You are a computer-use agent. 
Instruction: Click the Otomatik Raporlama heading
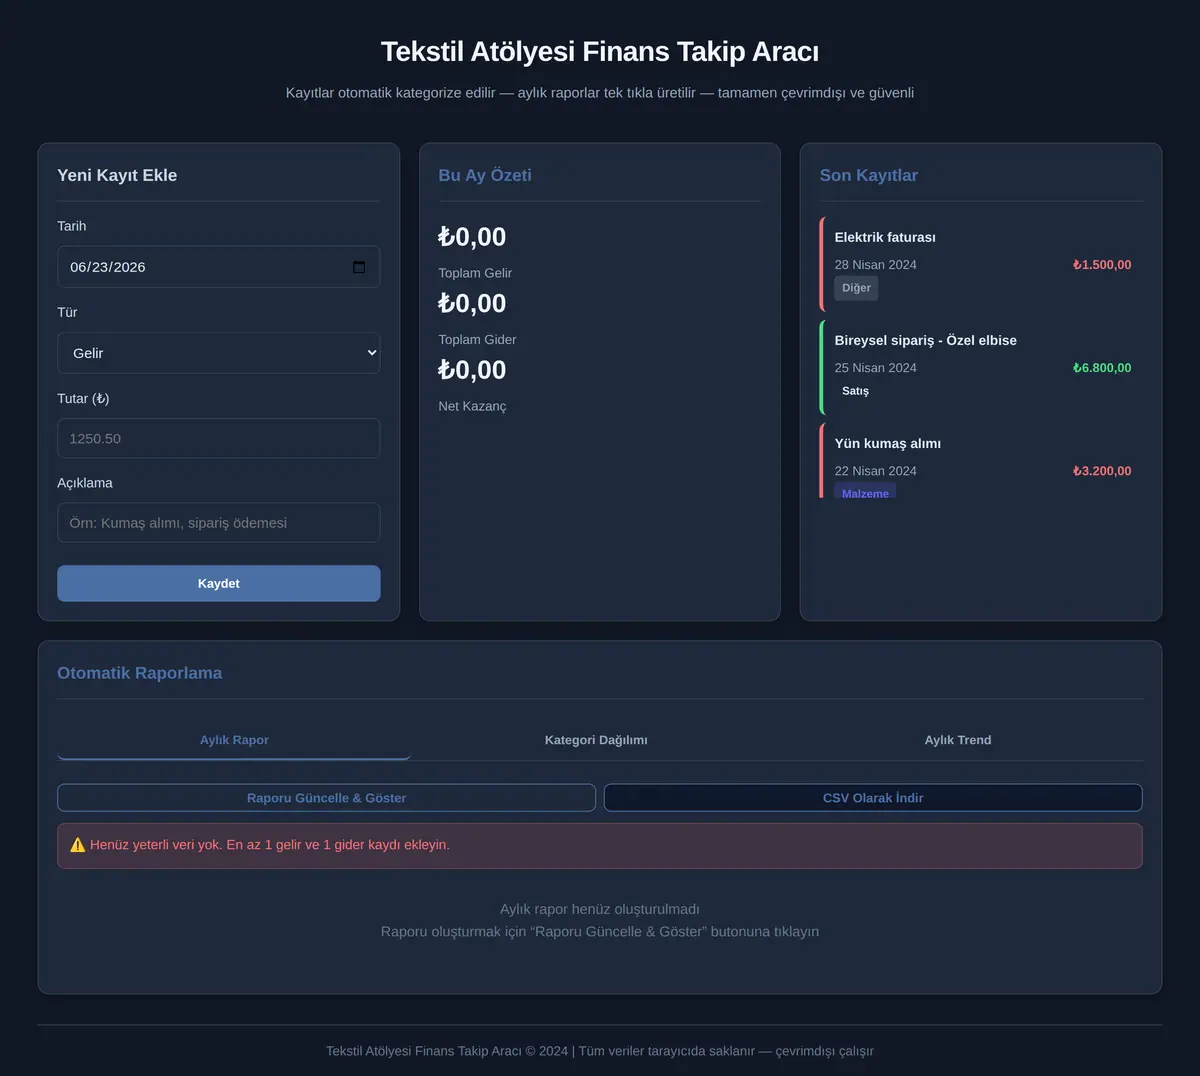coord(140,673)
